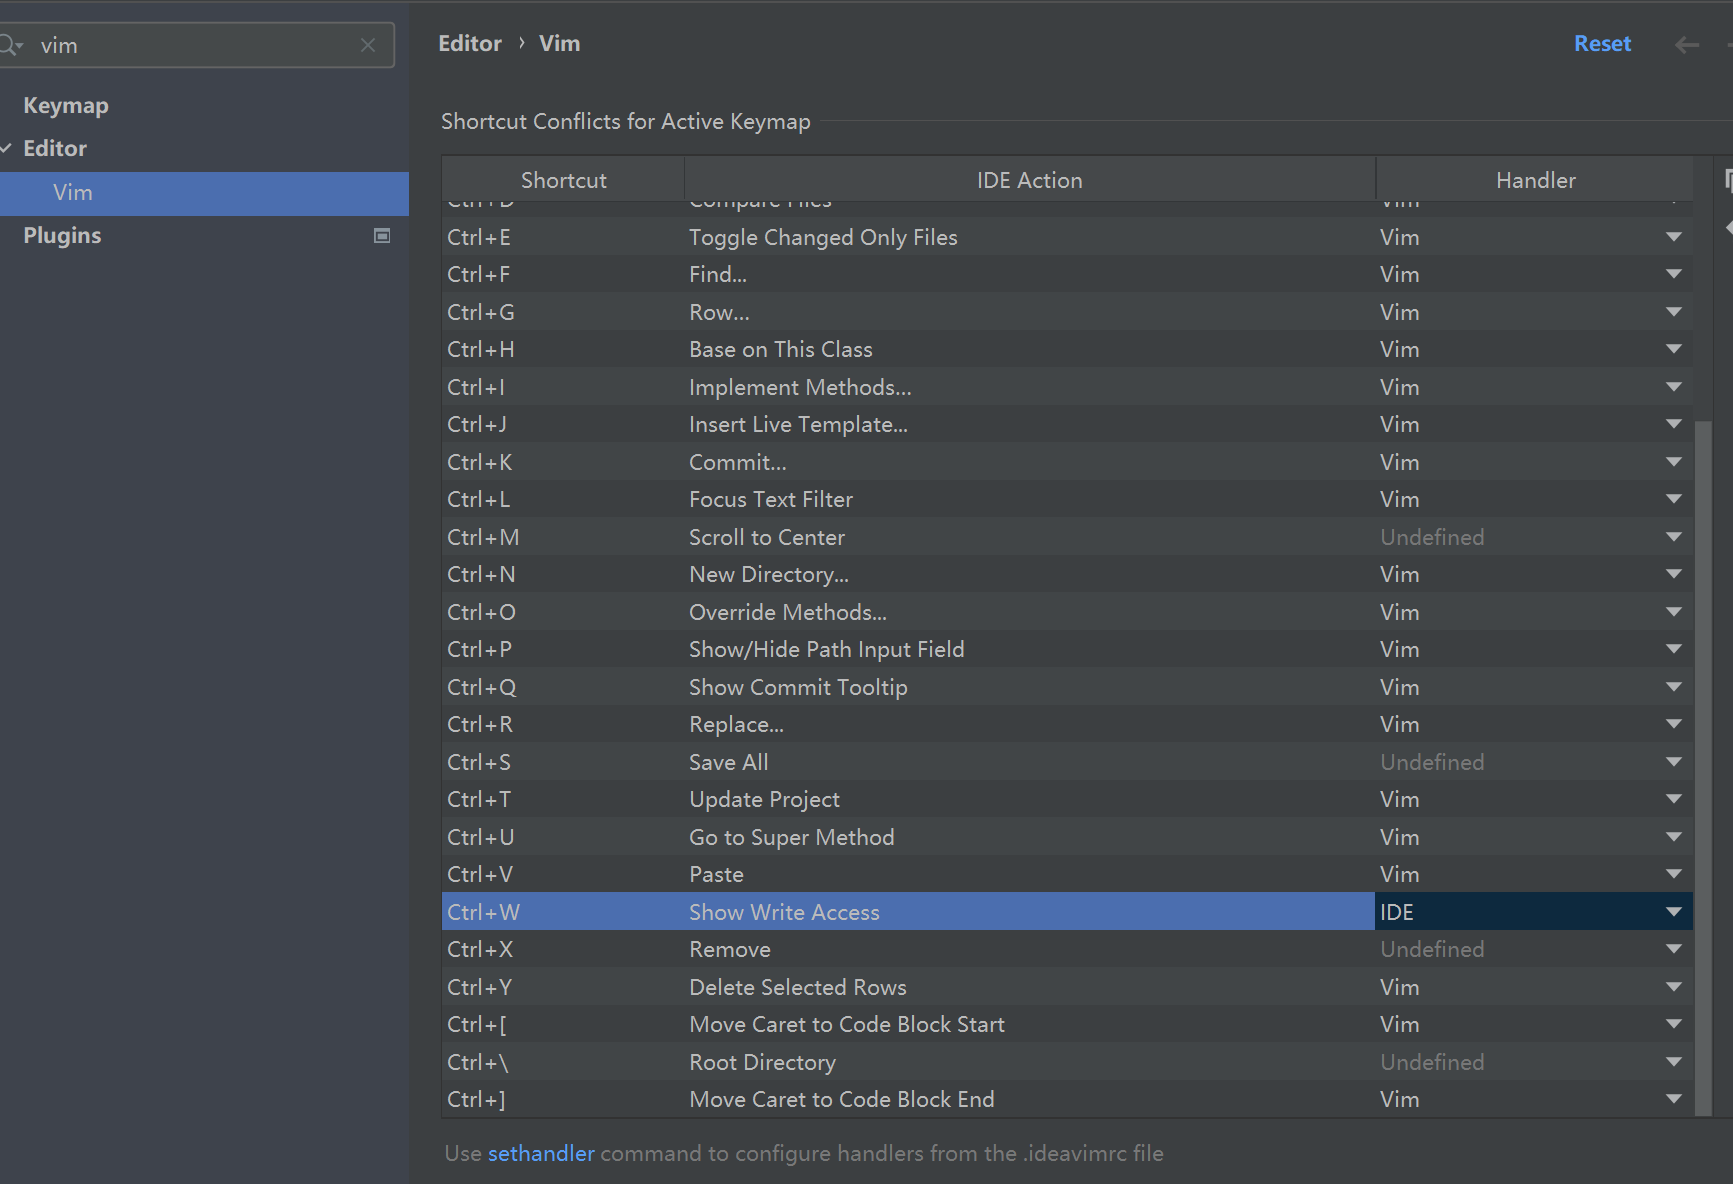Expand handler dropdown for Ctrl+M row

click(1673, 537)
